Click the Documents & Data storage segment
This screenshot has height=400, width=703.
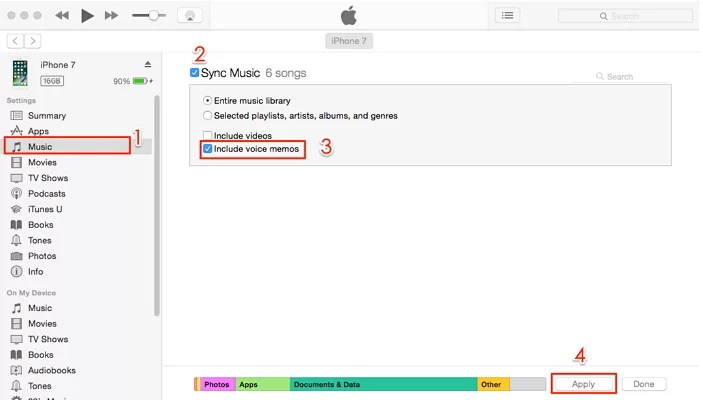coord(383,384)
